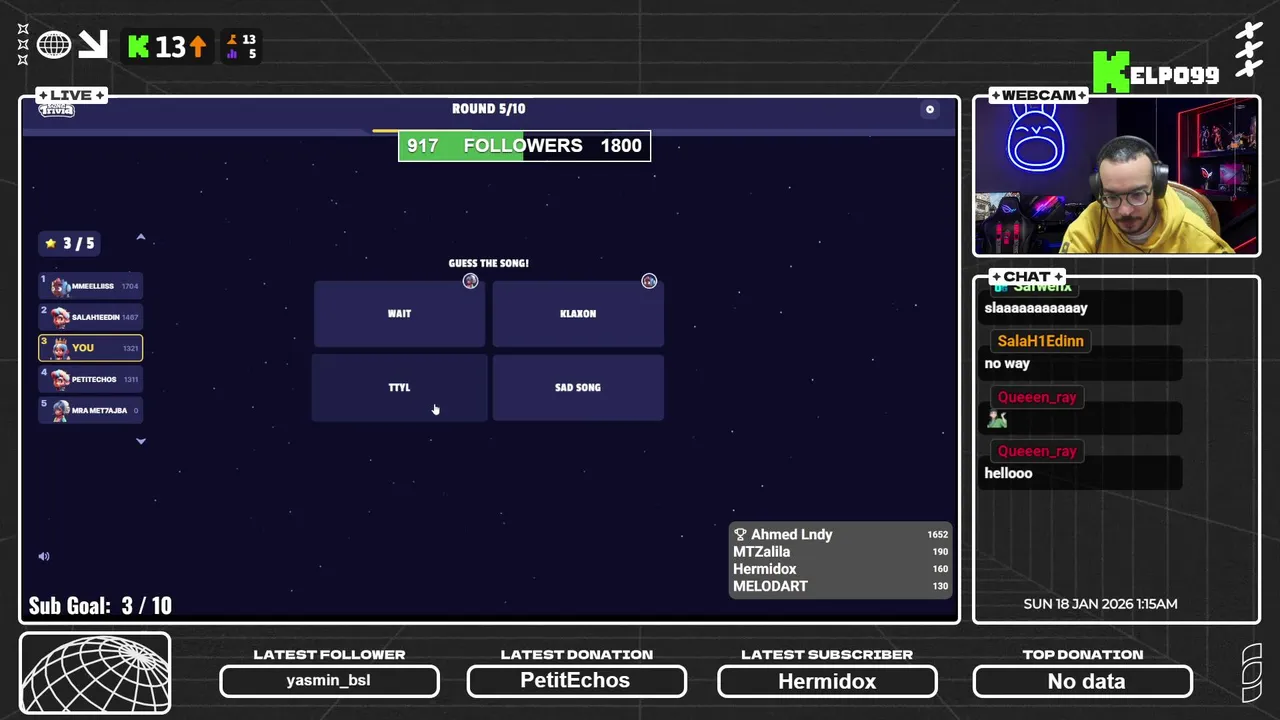This screenshot has height=720, width=1280.
Task: Click the viewer stats icon showing 13 and 5
Action: coord(241,46)
